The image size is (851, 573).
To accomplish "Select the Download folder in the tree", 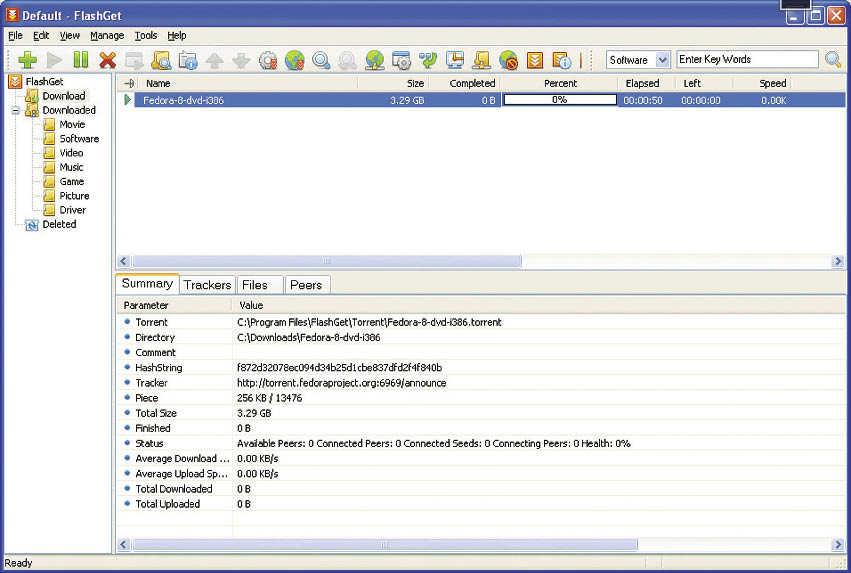I will tap(64, 96).
